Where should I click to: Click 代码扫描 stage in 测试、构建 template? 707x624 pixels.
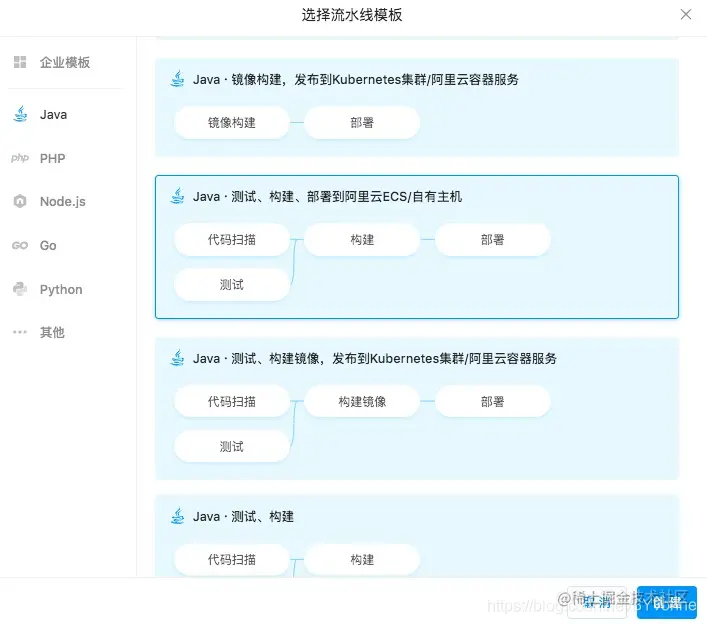click(x=232, y=560)
